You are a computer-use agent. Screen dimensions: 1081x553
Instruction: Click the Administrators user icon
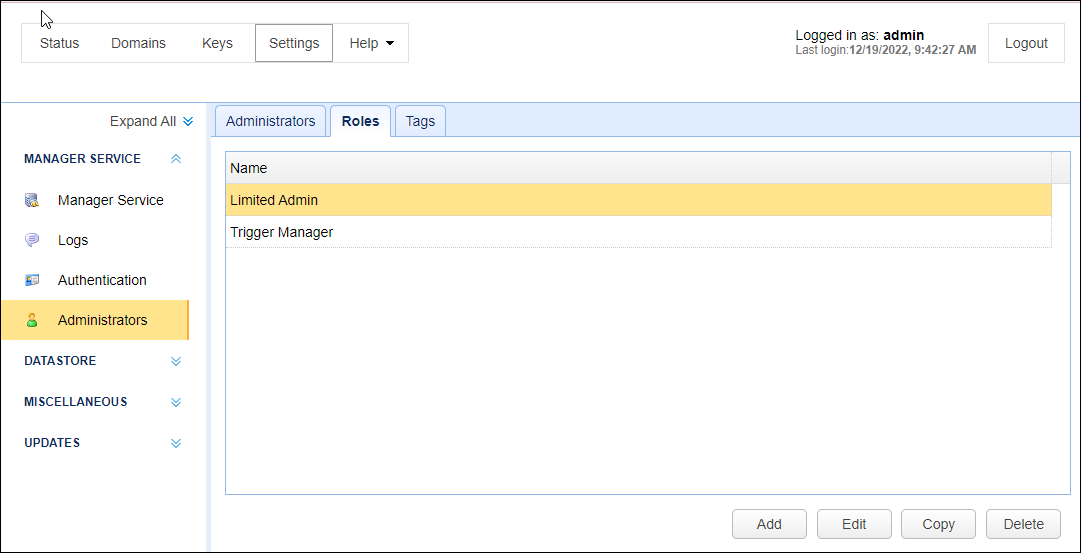tap(32, 320)
